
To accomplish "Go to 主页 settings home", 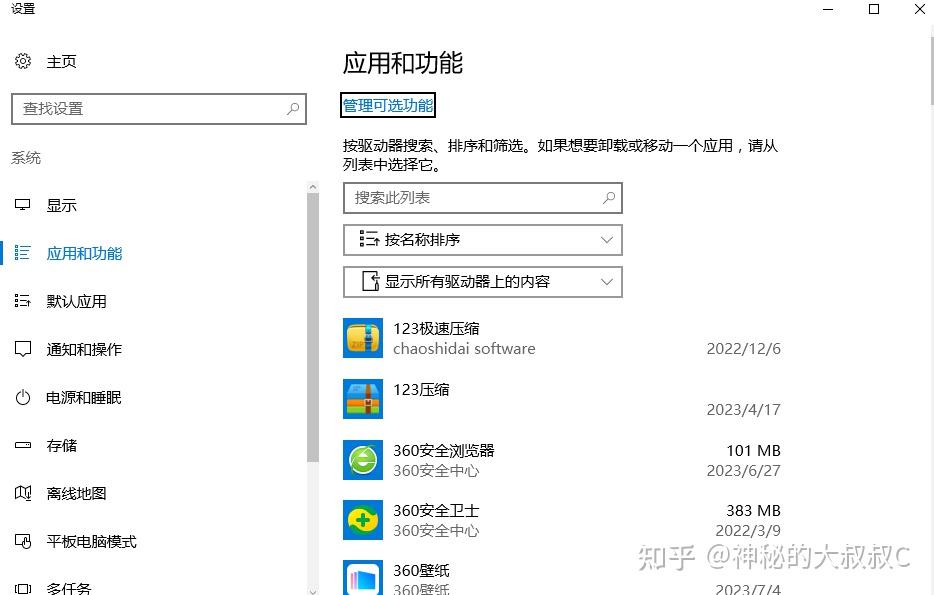I will click(61, 61).
